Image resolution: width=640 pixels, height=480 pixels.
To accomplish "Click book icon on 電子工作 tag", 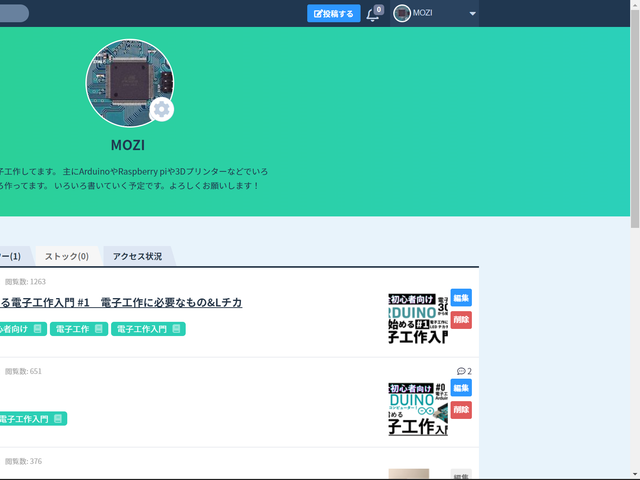I will point(99,329).
